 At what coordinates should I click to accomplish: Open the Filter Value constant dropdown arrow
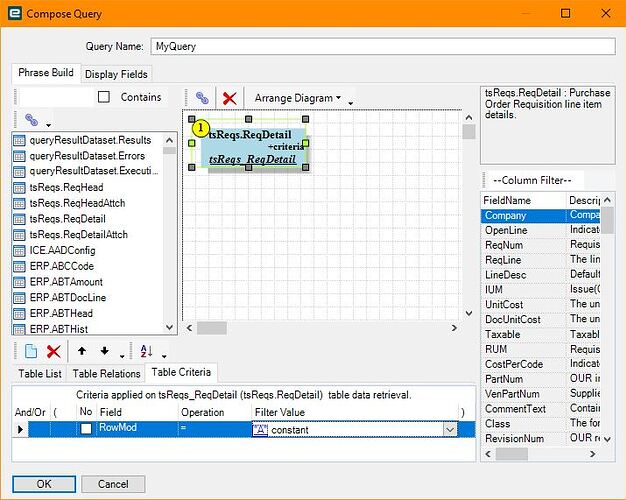tap(450, 430)
